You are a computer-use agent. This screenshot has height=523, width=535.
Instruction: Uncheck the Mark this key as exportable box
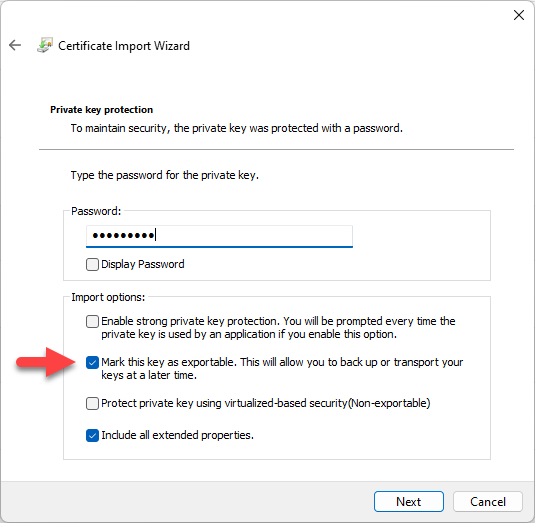pyautogui.click(x=92, y=362)
